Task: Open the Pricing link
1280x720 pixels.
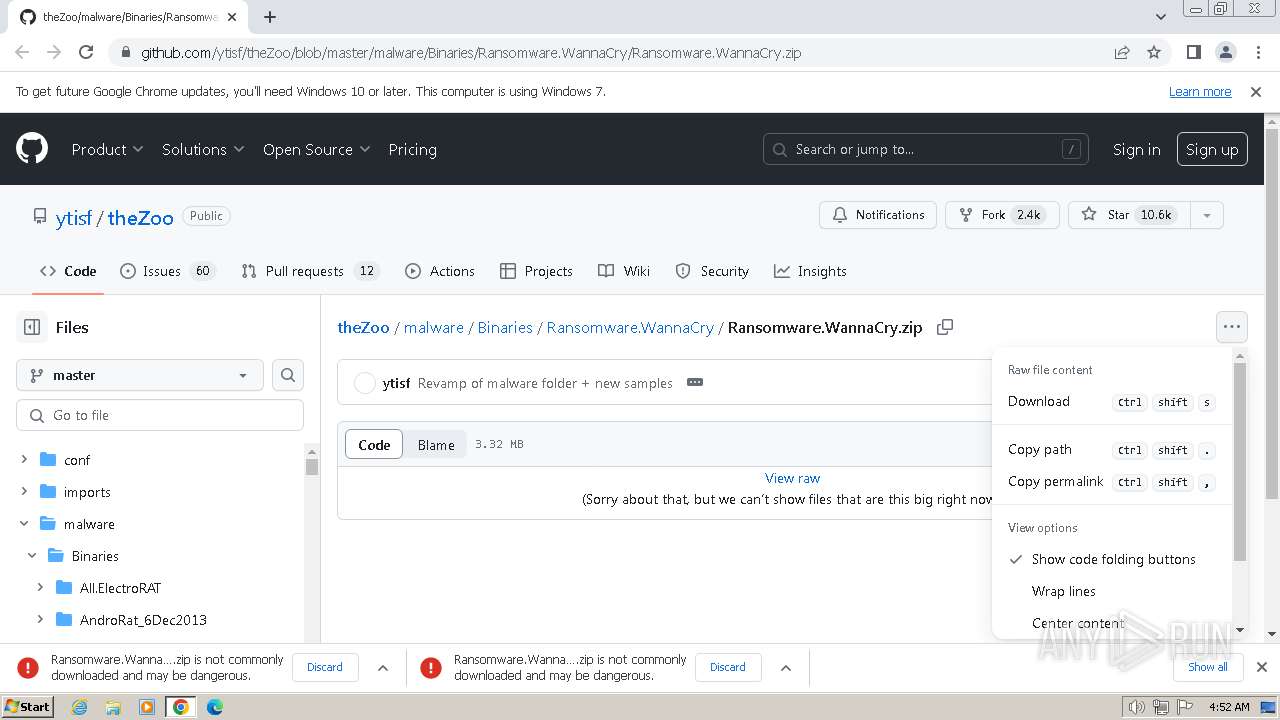Action: click(412, 149)
